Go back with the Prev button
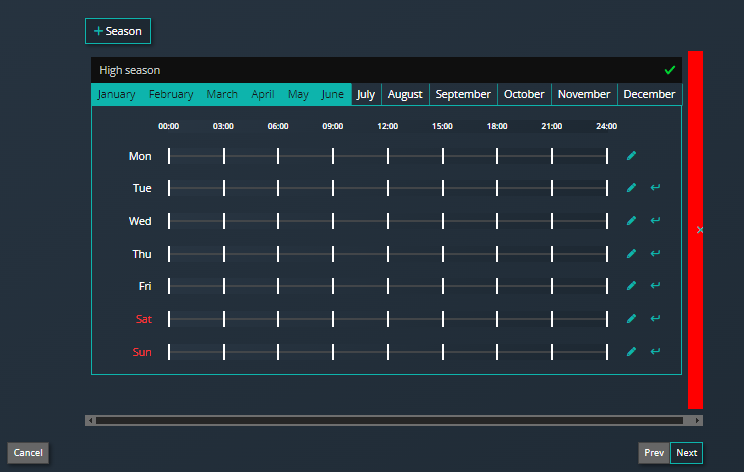The width and height of the screenshot is (744, 472). 654,453
